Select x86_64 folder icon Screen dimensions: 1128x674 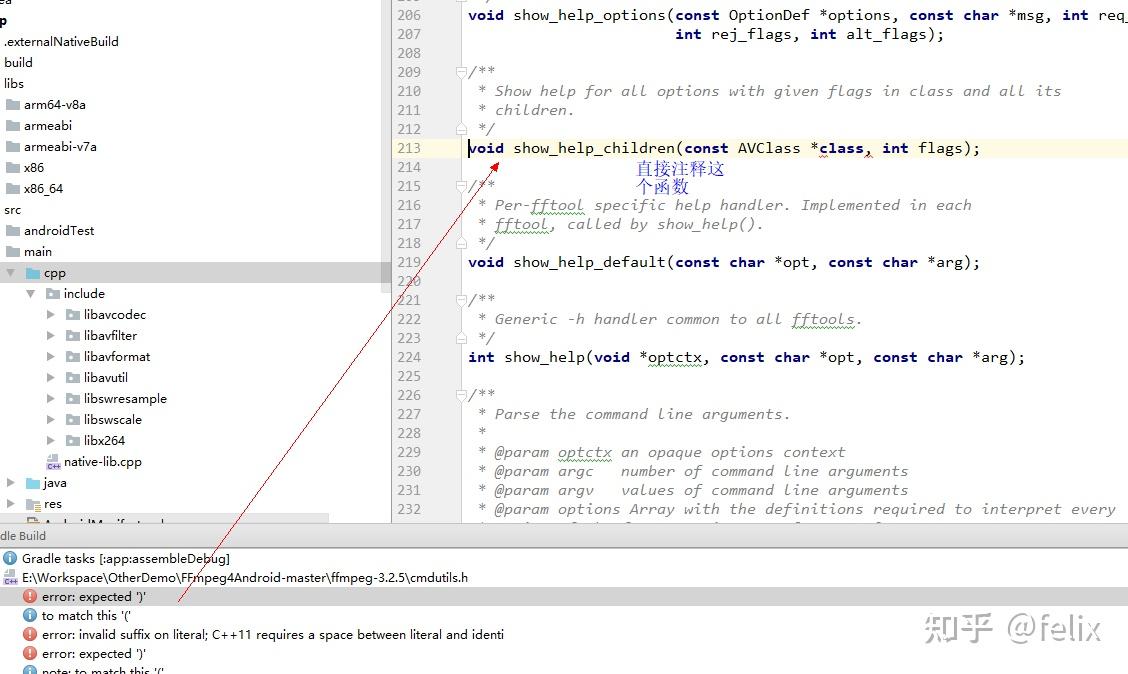pos(13,188)
